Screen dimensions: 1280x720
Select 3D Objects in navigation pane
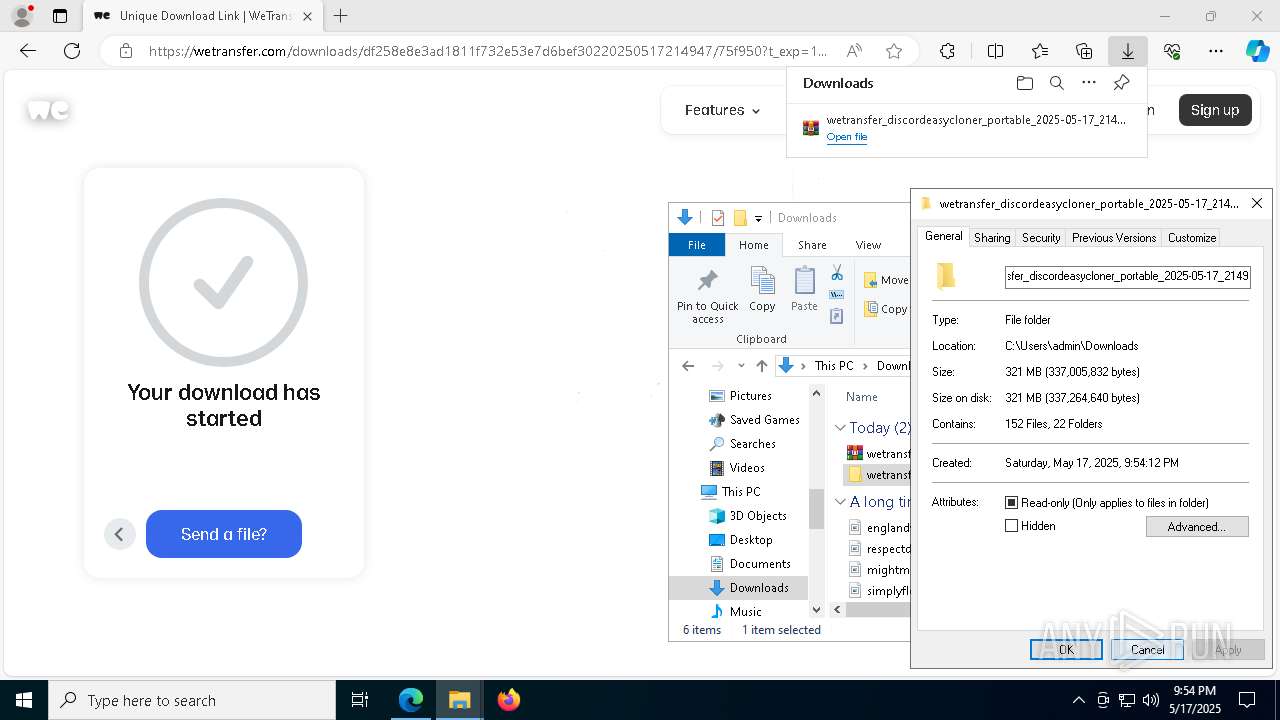pos(758,516)
